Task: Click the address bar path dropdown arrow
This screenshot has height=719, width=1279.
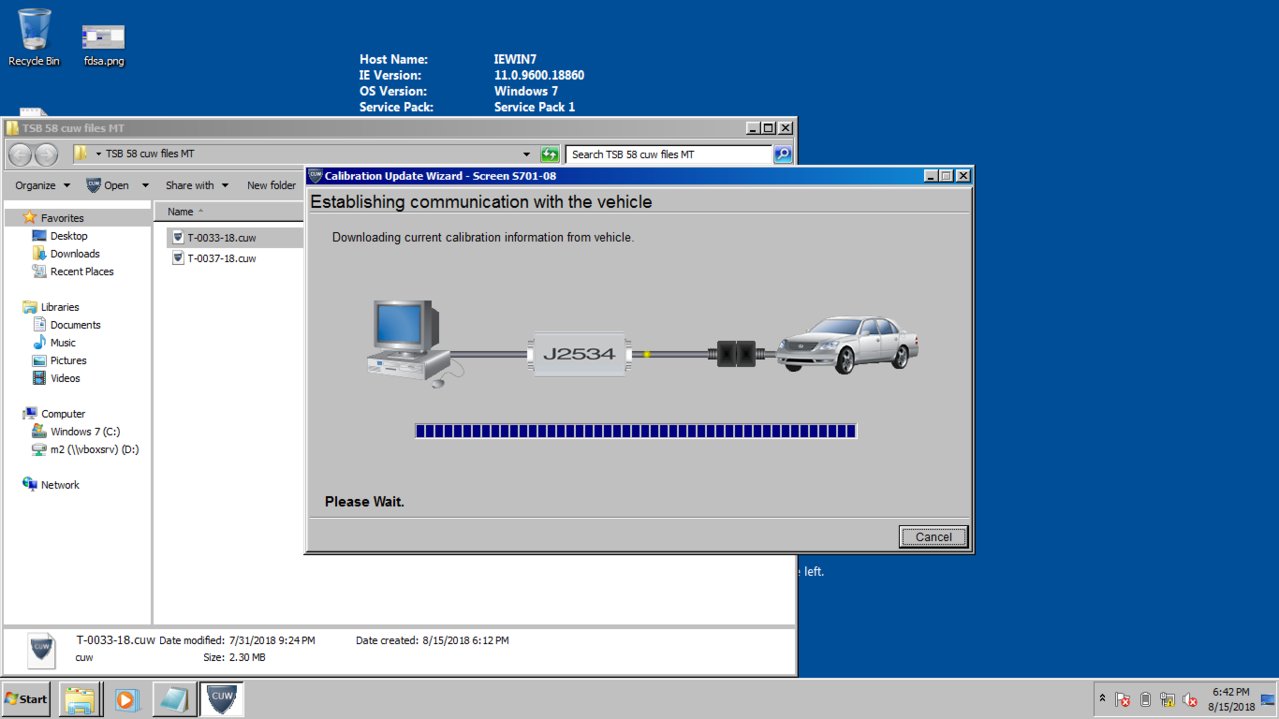Action: click(98, 154)
